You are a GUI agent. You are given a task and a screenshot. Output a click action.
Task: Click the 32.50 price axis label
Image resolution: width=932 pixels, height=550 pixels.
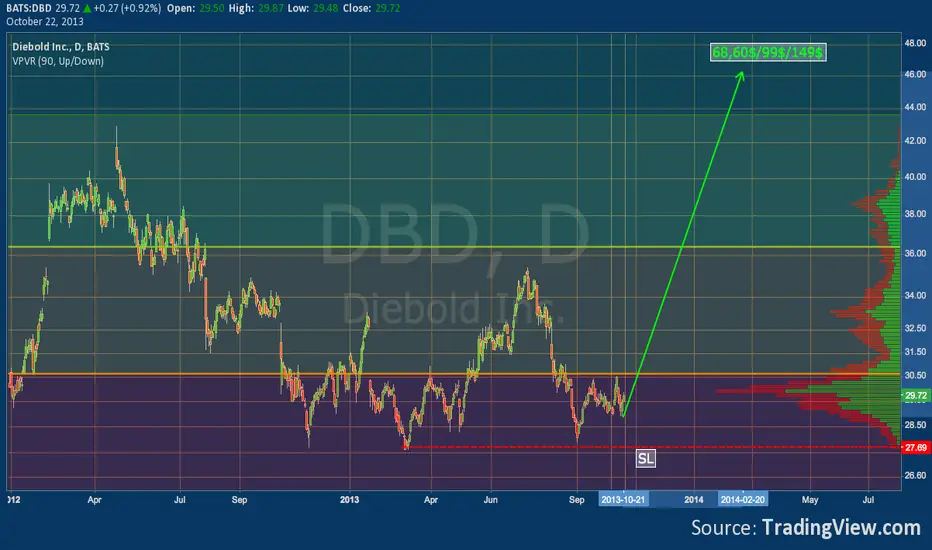pyautogui.click(x=915, y=328)
